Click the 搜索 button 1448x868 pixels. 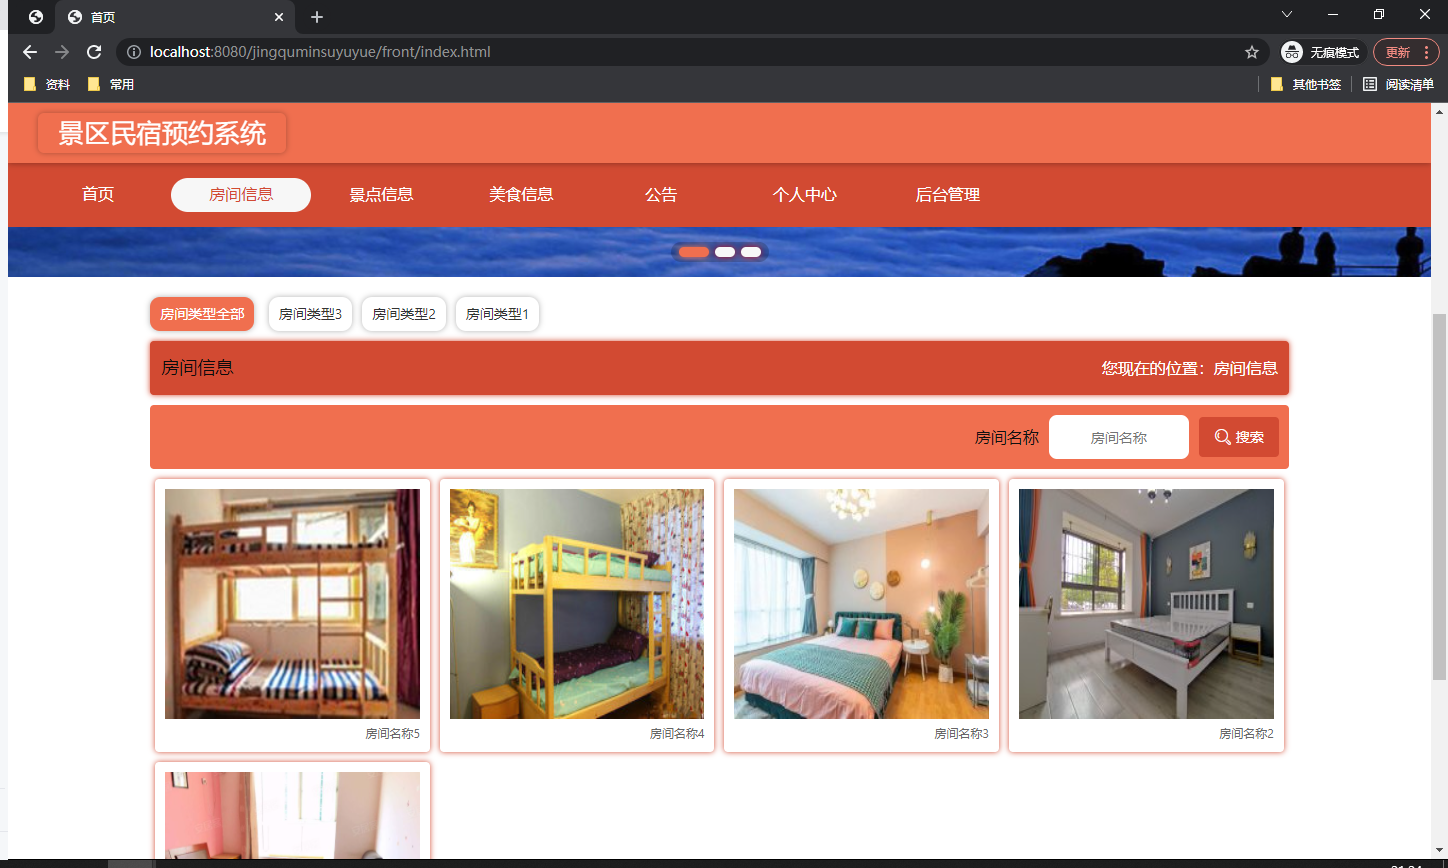(x=1239, y=437)
